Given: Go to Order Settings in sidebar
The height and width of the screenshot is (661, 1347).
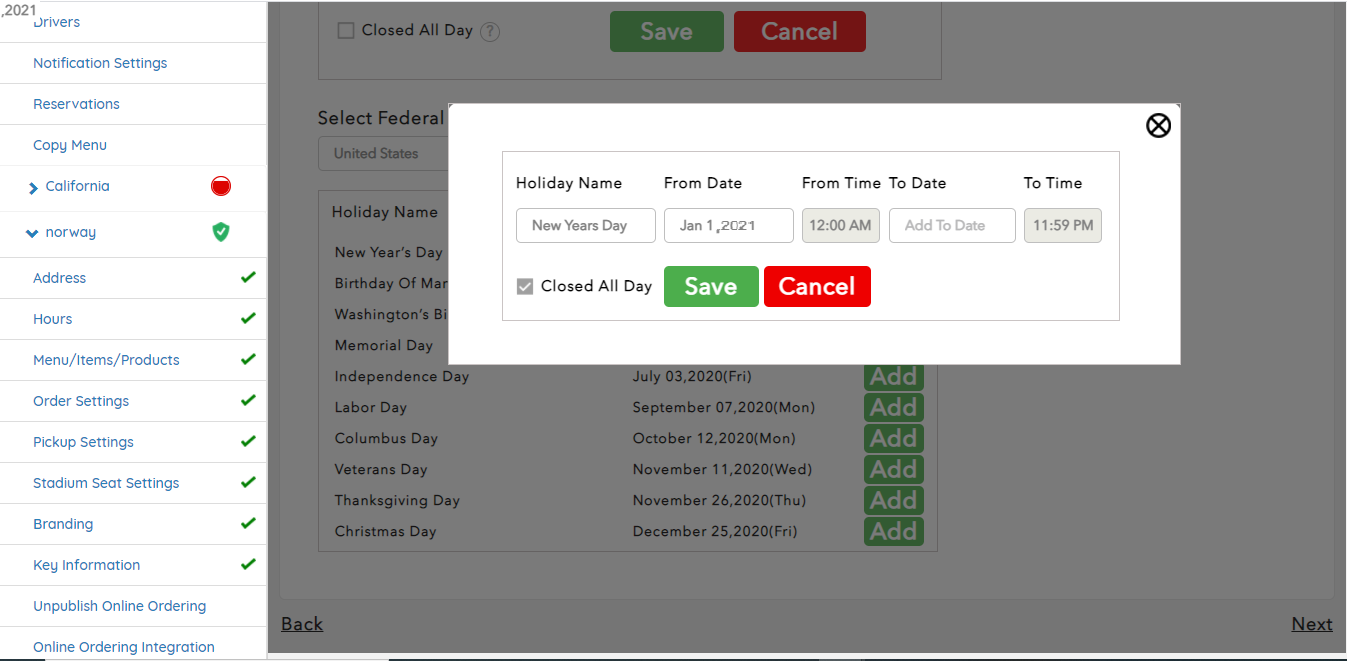Looking at the screenshot, I should click(81, 401).
